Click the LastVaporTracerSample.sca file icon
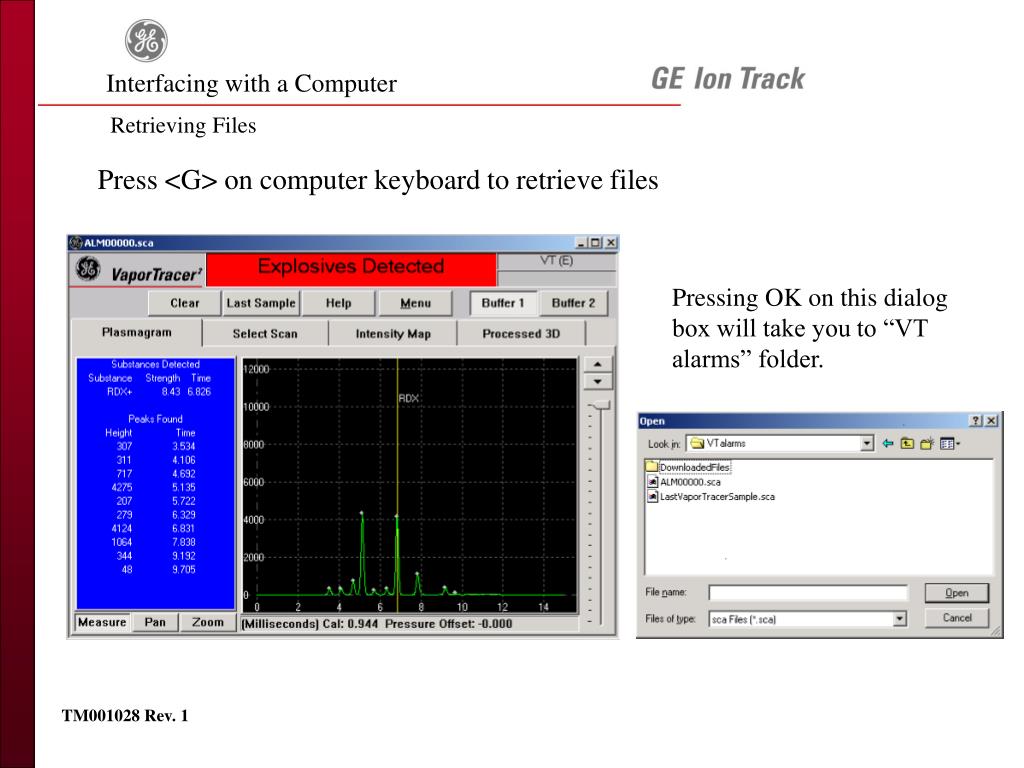The height and width of the screenshot is (768, 1024). 652,496
